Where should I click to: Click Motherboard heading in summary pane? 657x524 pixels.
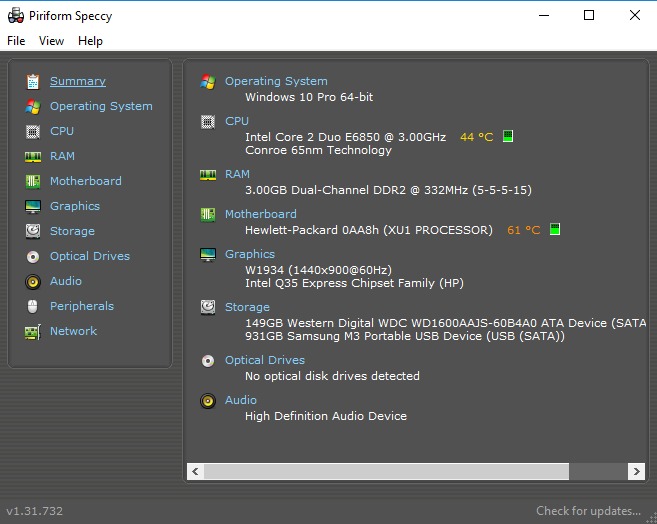coord(261,214)
